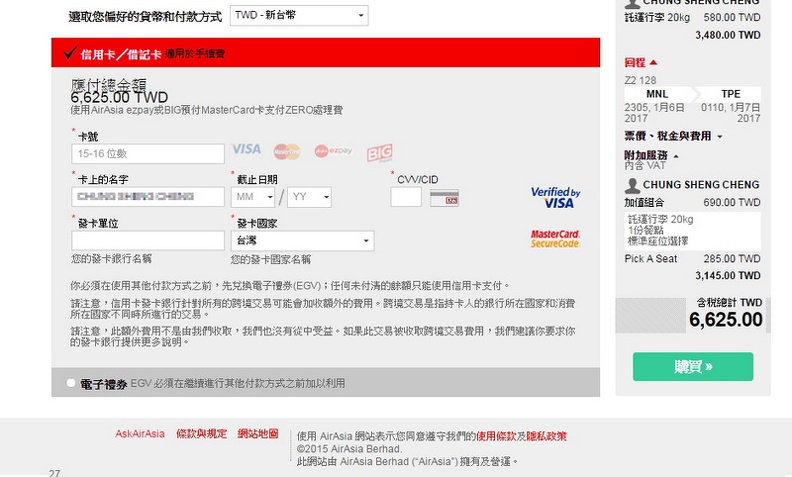Collapse the 附加服務 section
Viewport: 792px width, 477px height.
pos(651,155)
